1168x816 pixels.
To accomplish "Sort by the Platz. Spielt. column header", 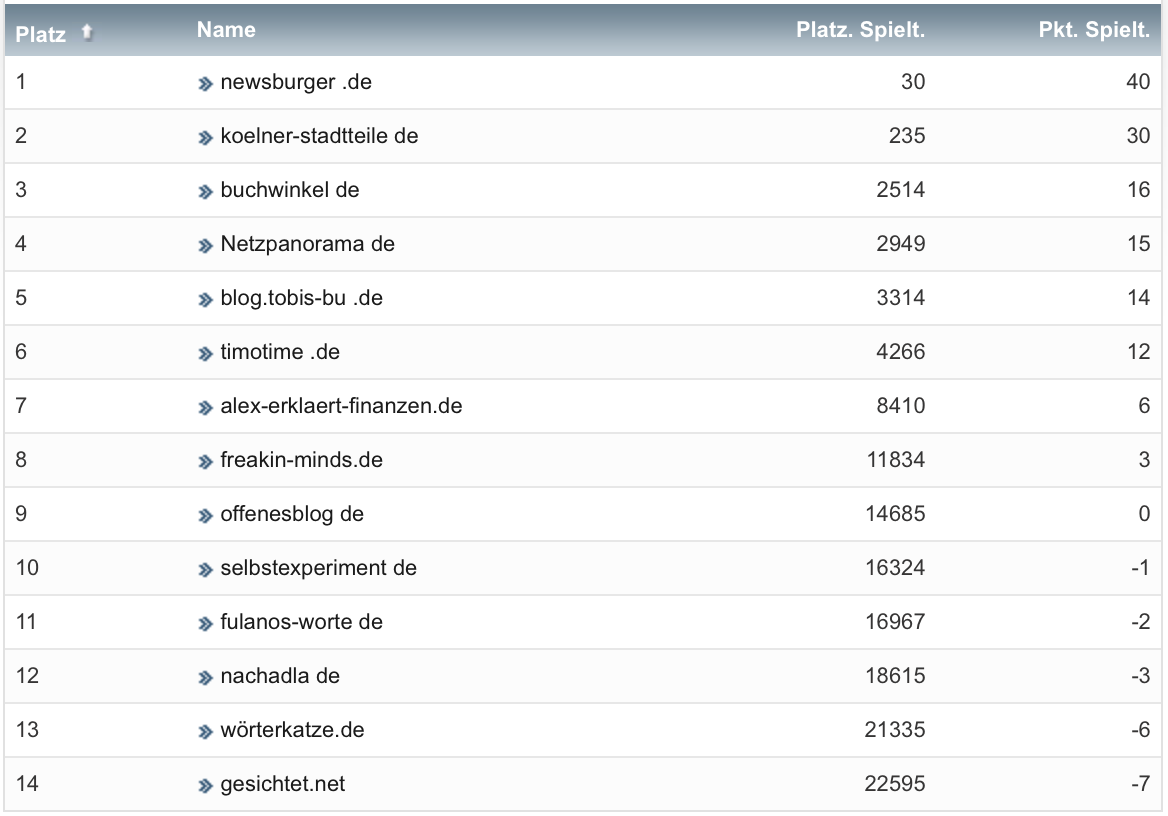I will click(860, 30).
